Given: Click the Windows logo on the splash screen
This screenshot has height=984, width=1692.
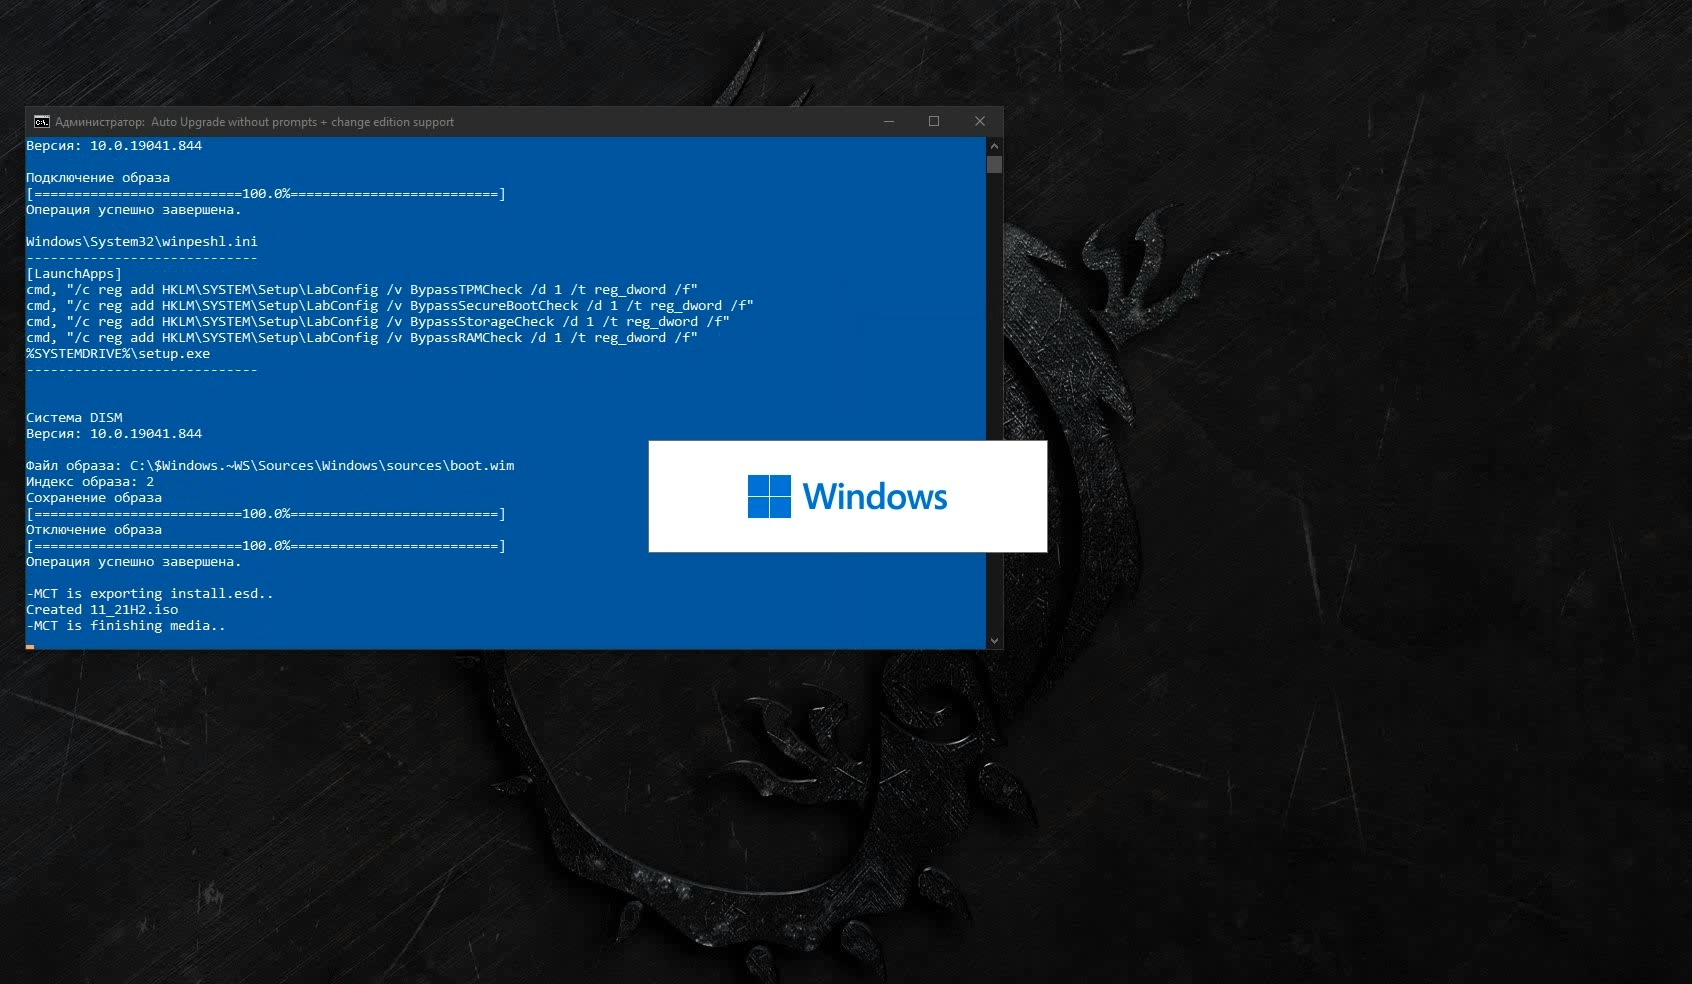Looking at the screenshot, I should point(769,497).
